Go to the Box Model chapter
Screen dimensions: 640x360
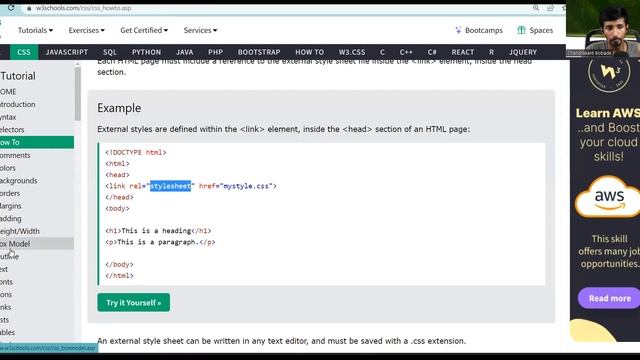coord(37,244)
